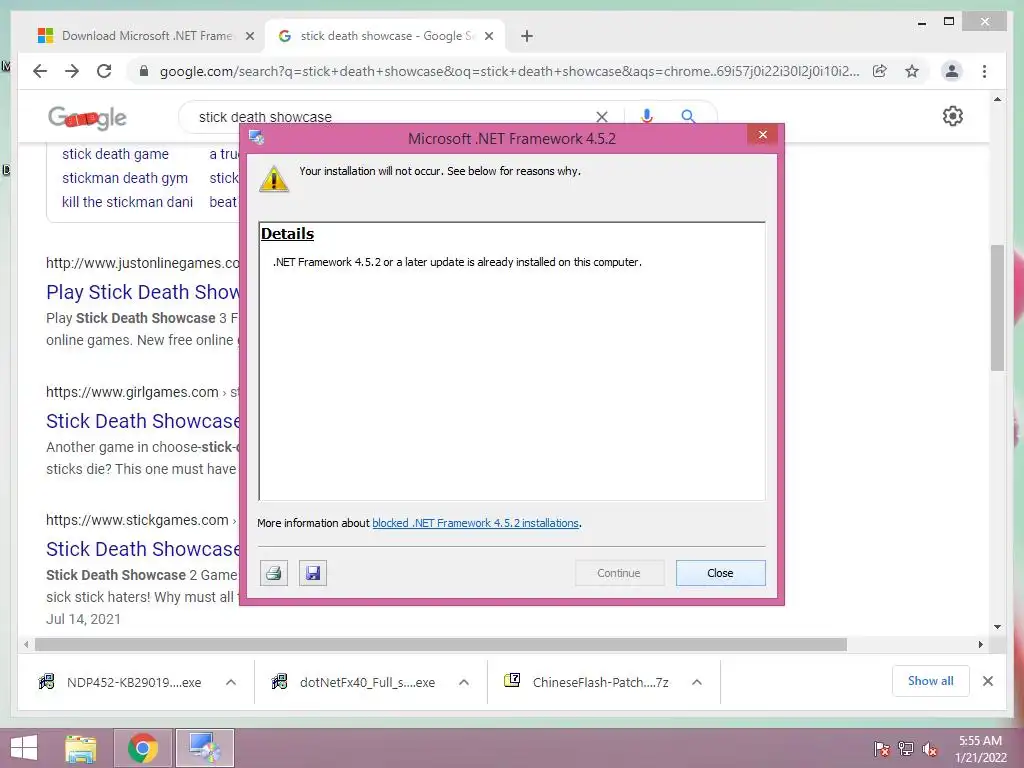Click the page horizontal scrollbar thumb
The image size is (1024, 768).
point(441,645)
